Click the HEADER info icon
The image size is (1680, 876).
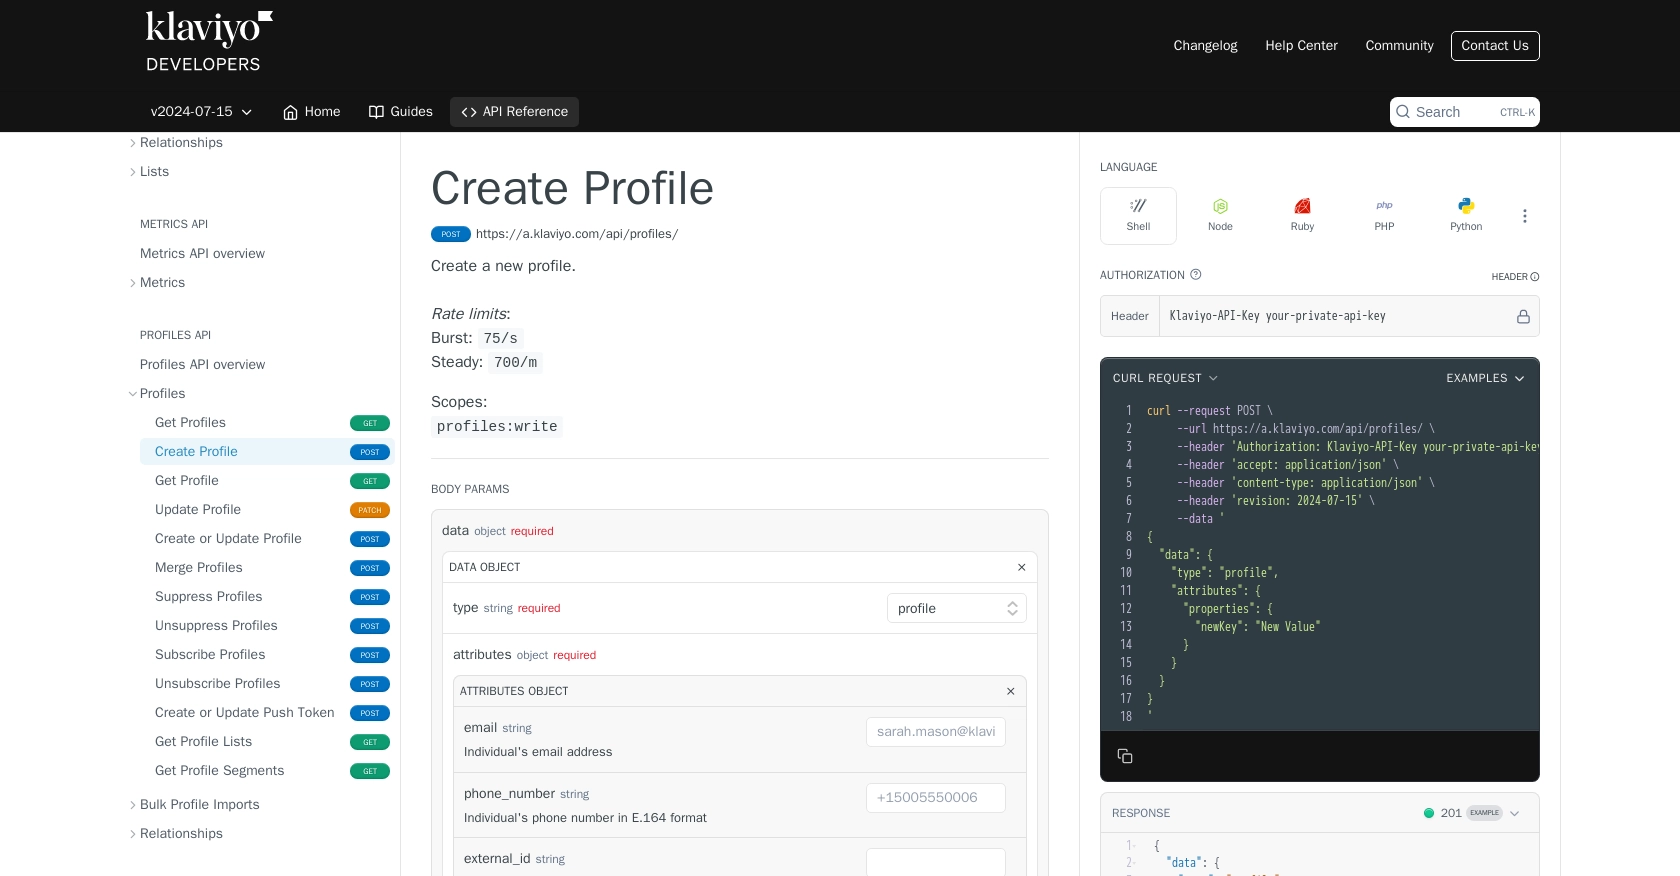[x=1535, y=277]
